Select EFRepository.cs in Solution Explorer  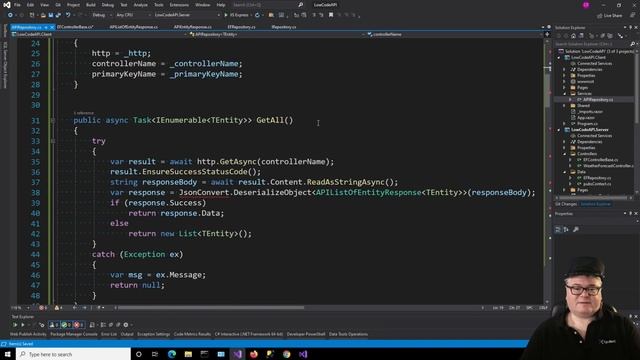pos(597,178)
